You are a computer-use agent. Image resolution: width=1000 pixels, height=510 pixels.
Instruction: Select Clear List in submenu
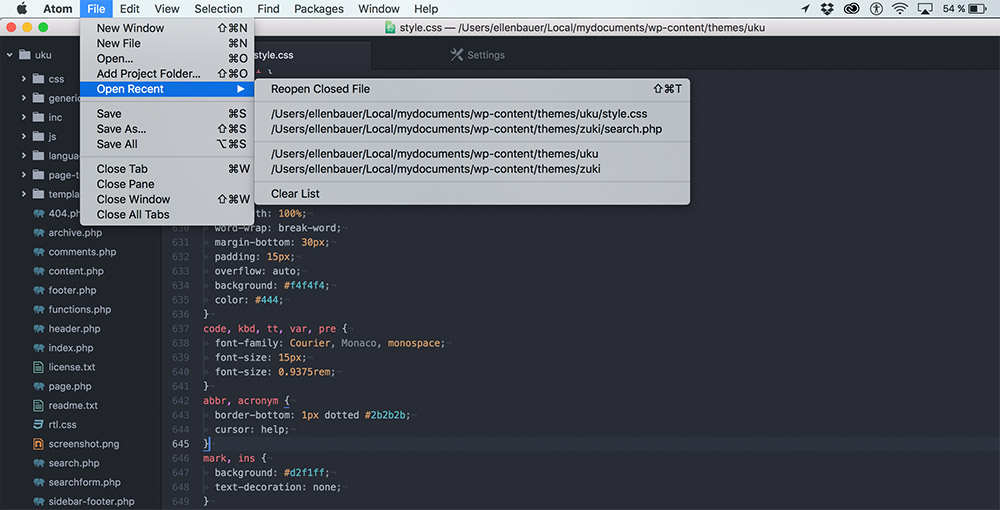click(472, 194)
